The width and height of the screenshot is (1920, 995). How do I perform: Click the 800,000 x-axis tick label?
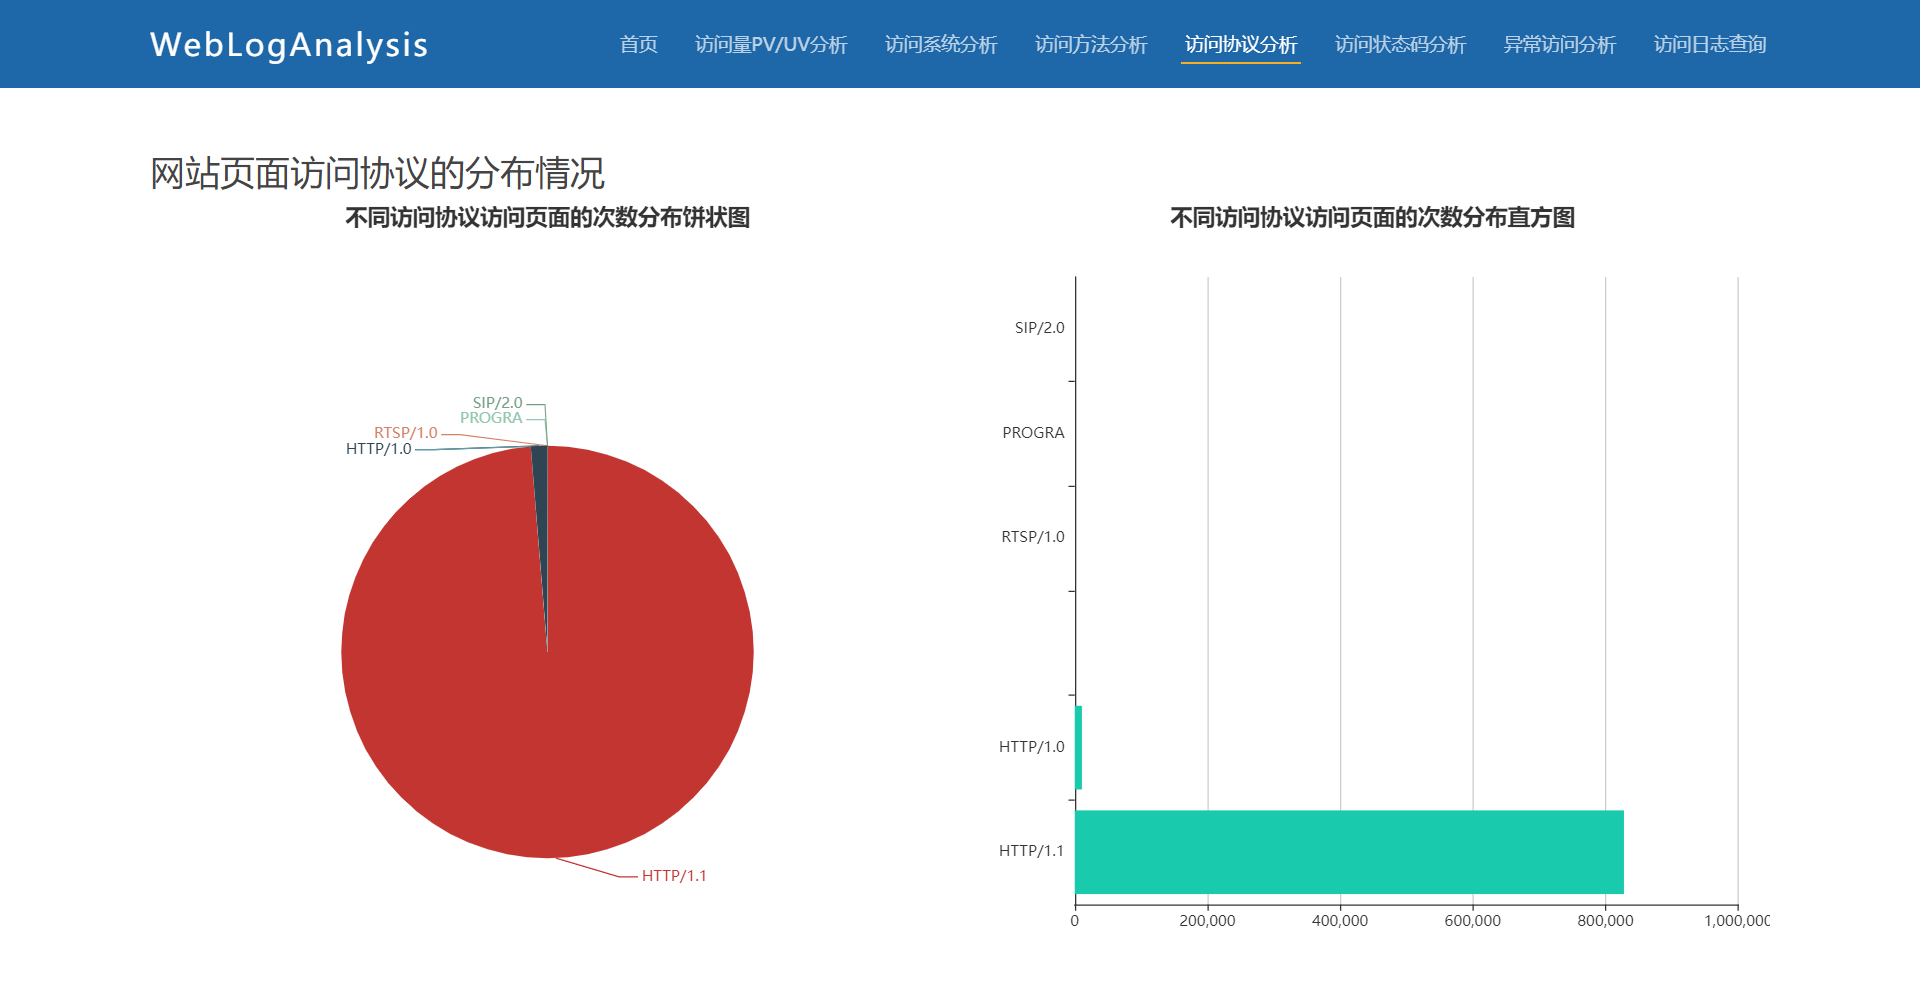click(1605, 921)
